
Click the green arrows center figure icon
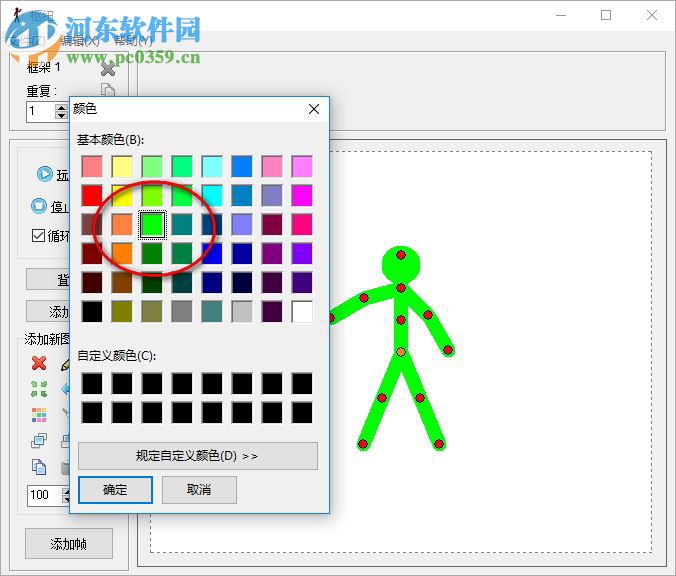(39, 389)
